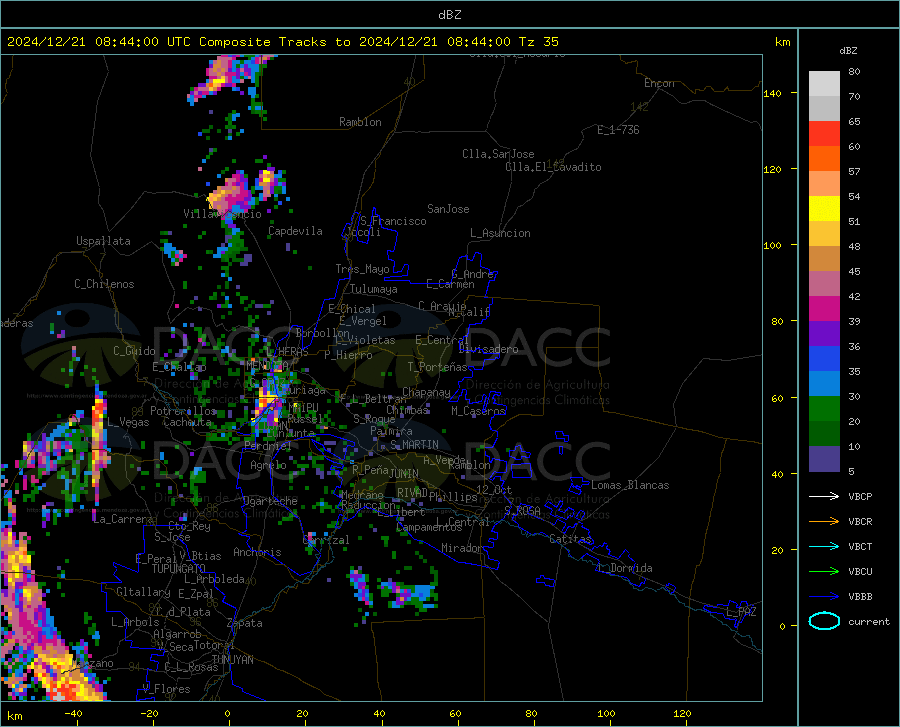This screenshot has height=727, width=900.
Task: Click the timestamp '2024/12/21 08:44:00 UTC Composite' header
Action: pos(139,42)
